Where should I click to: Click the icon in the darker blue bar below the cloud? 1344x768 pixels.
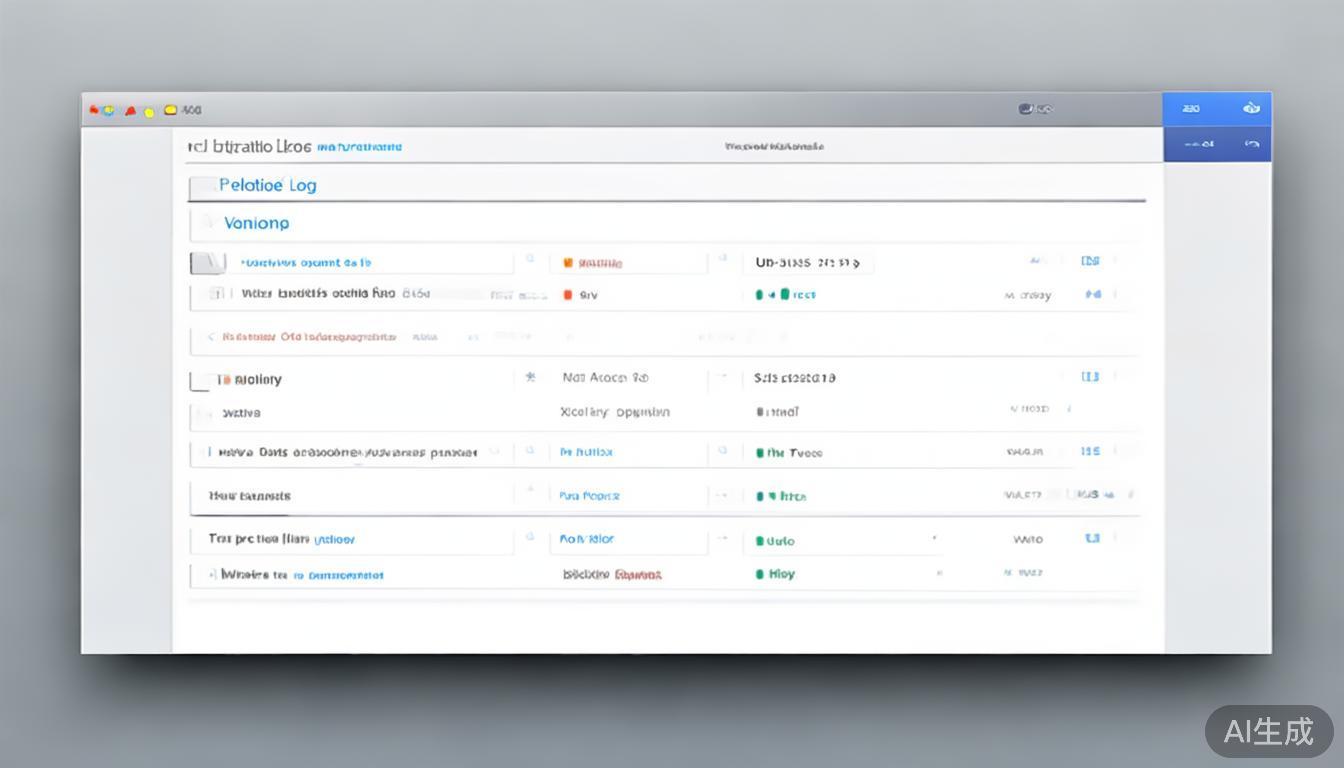click(x=1250, y=144)
